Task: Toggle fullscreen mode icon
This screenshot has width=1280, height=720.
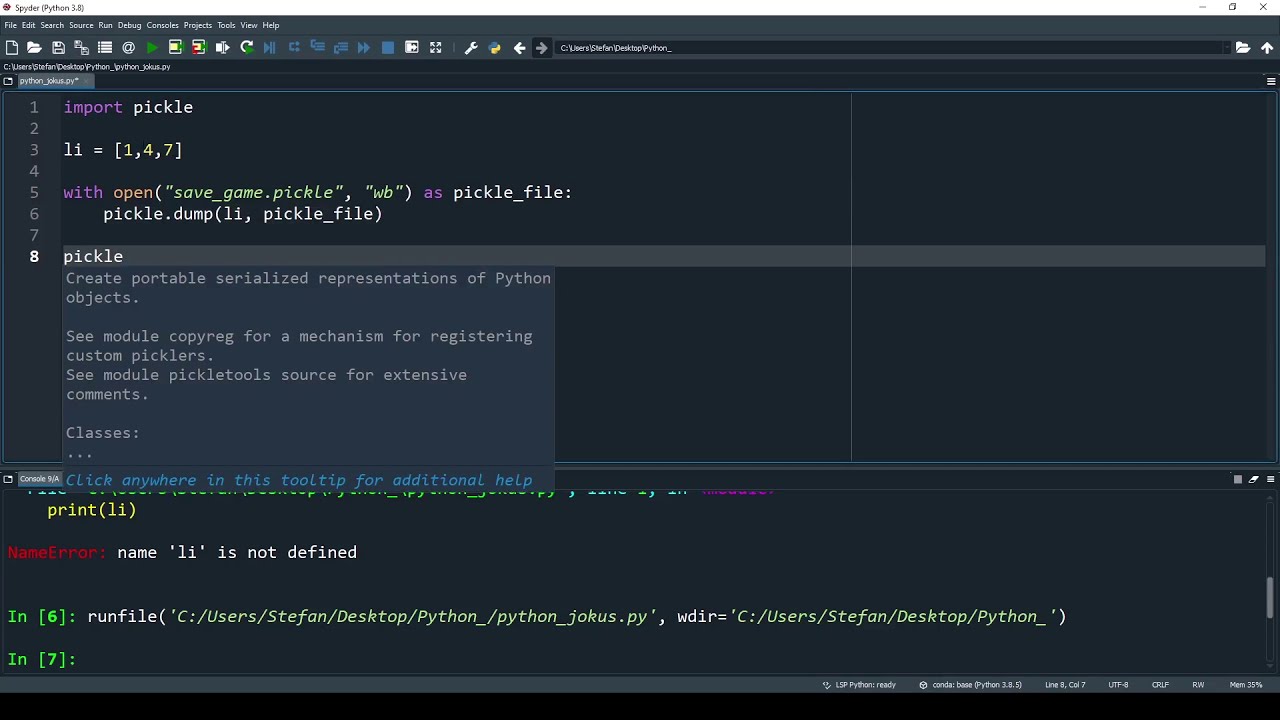Action: (x=435, y=47)
